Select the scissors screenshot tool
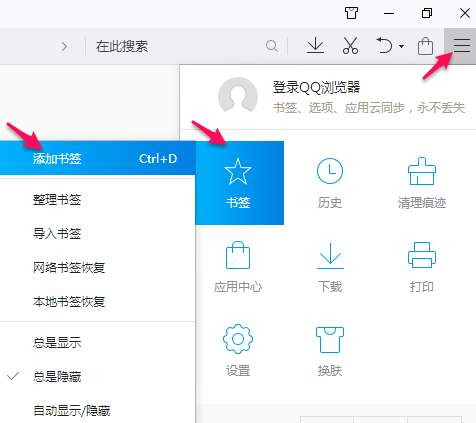This screenshot has width=476, height=423. tap(350, 46)
